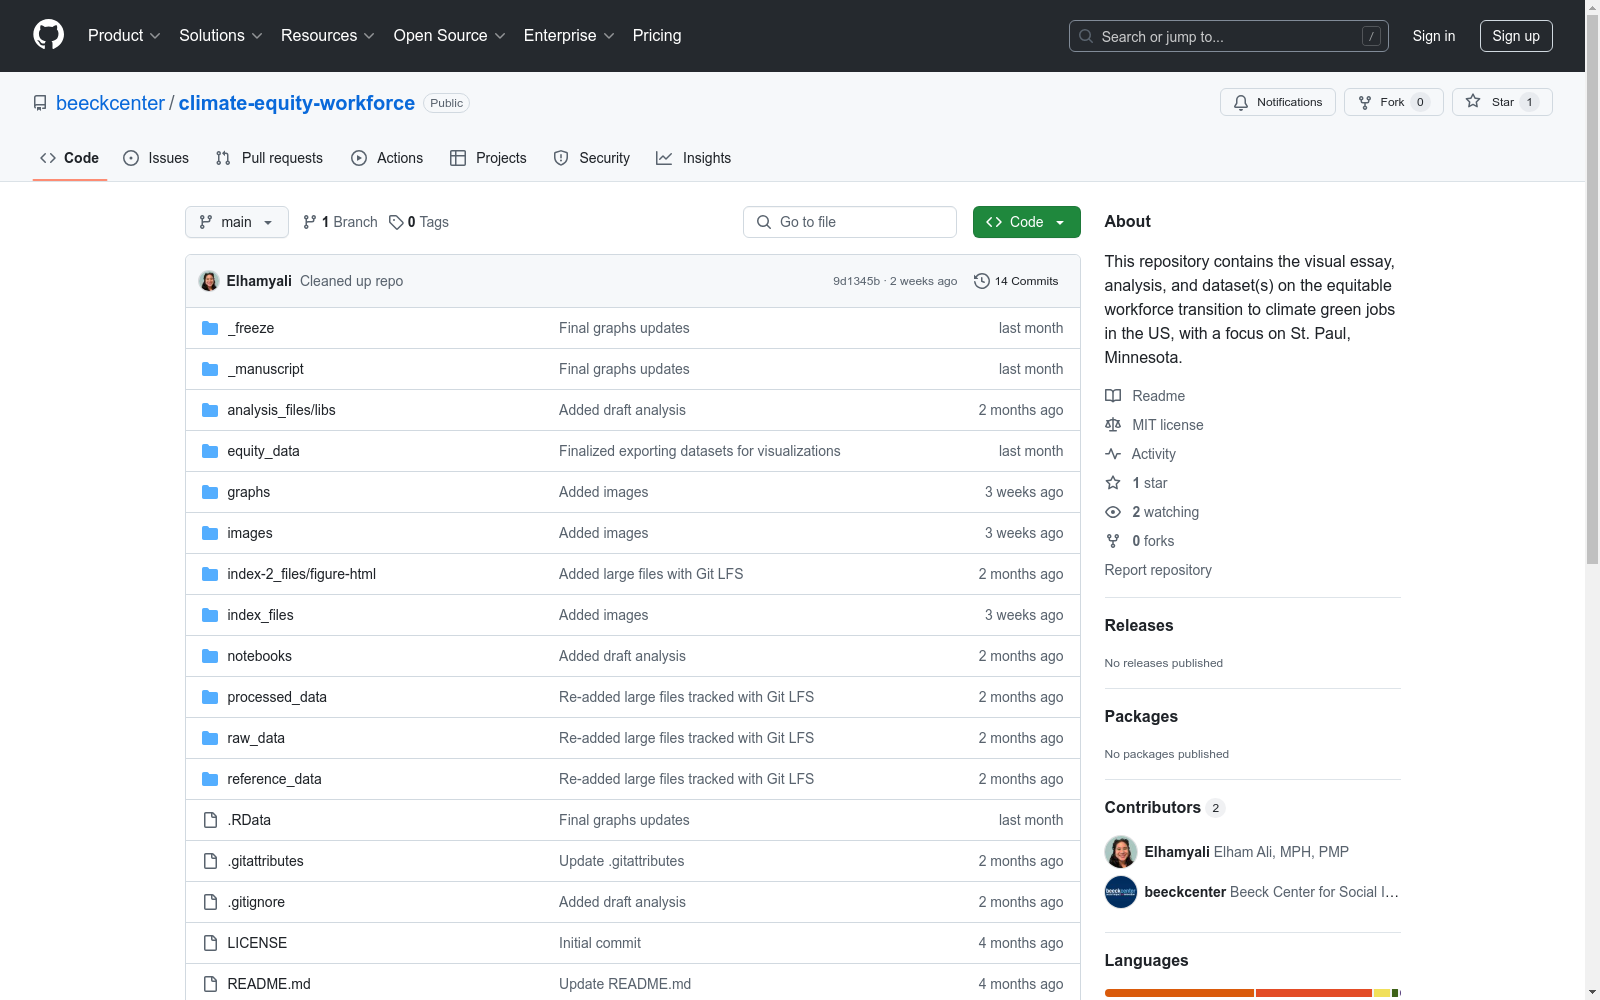Click the graphs folder icon
Viewport: 1600px width, 1000px height.
(x=210, y=492)
